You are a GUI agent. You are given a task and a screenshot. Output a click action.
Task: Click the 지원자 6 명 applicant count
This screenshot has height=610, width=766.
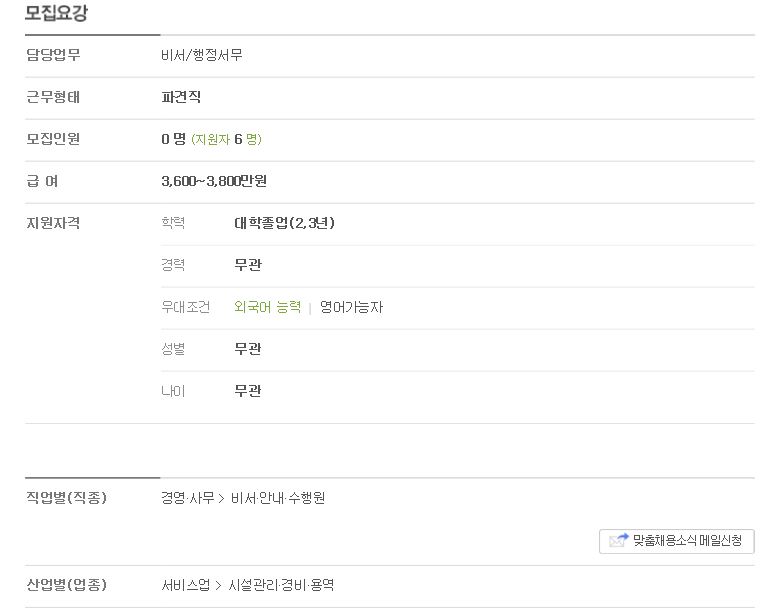coord(226,139)
